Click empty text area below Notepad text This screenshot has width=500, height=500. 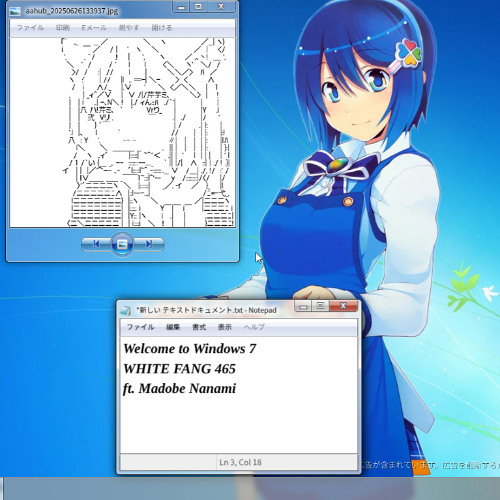click(x=238, y=425)
